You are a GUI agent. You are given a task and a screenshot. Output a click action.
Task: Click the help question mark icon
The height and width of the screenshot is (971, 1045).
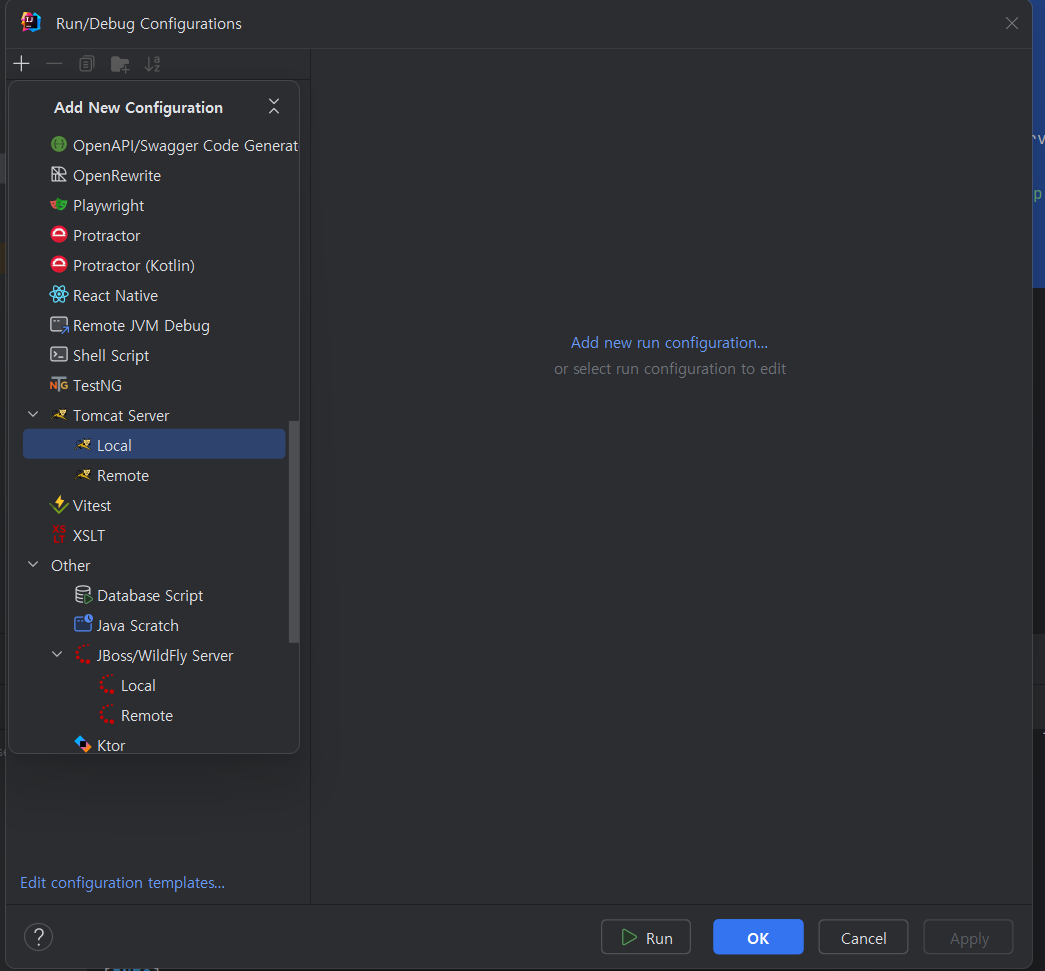(x=39, y=937)
